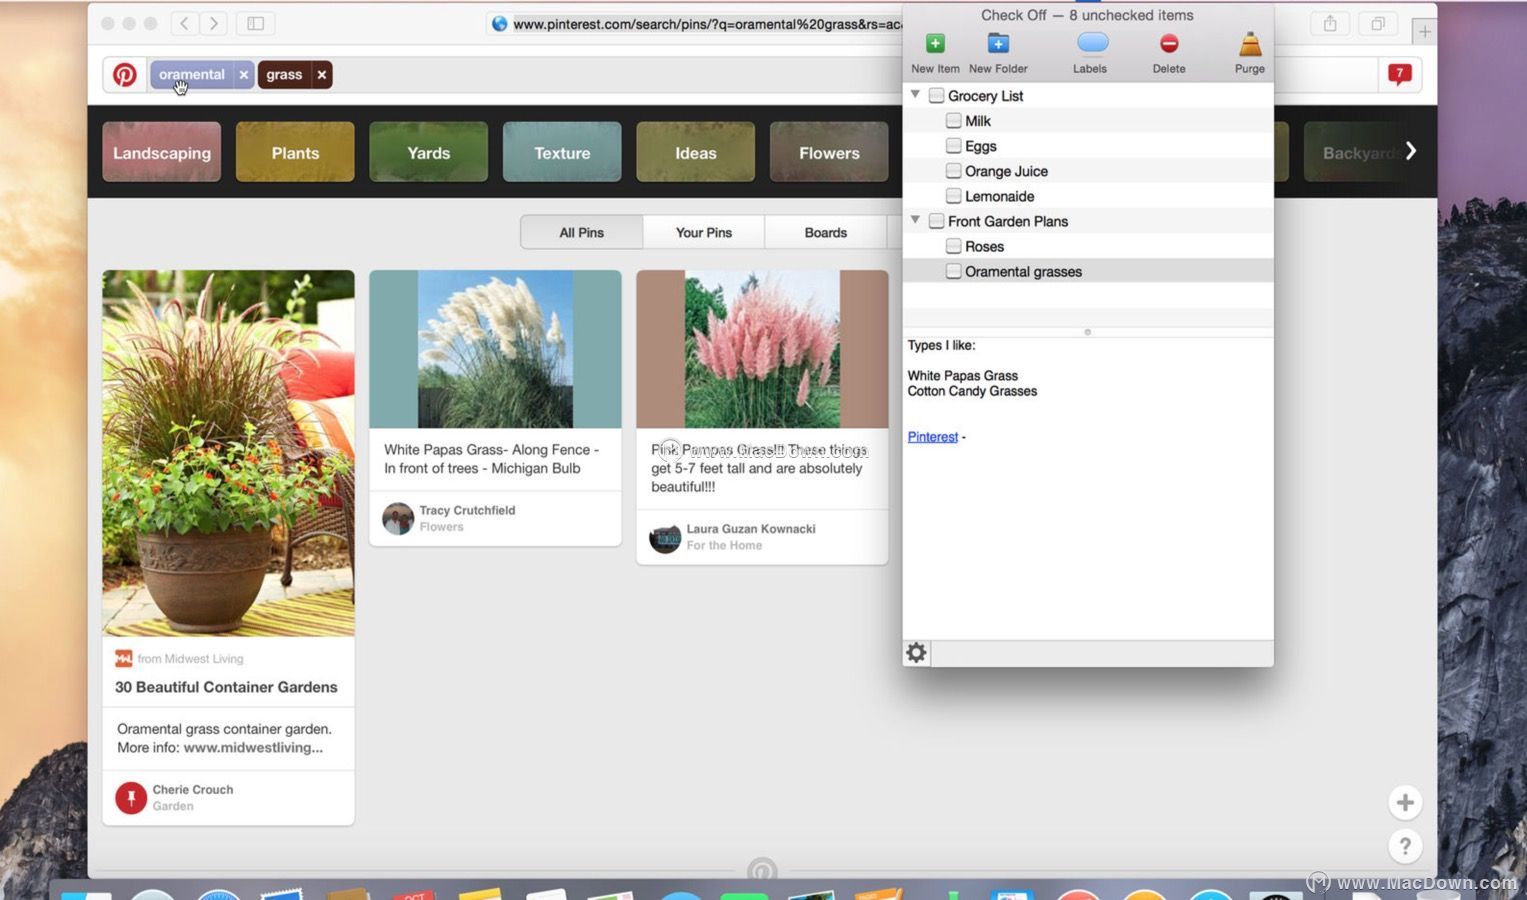
Task: Check the Front Garden Plans folder checkbox
Action: [937, 221]
